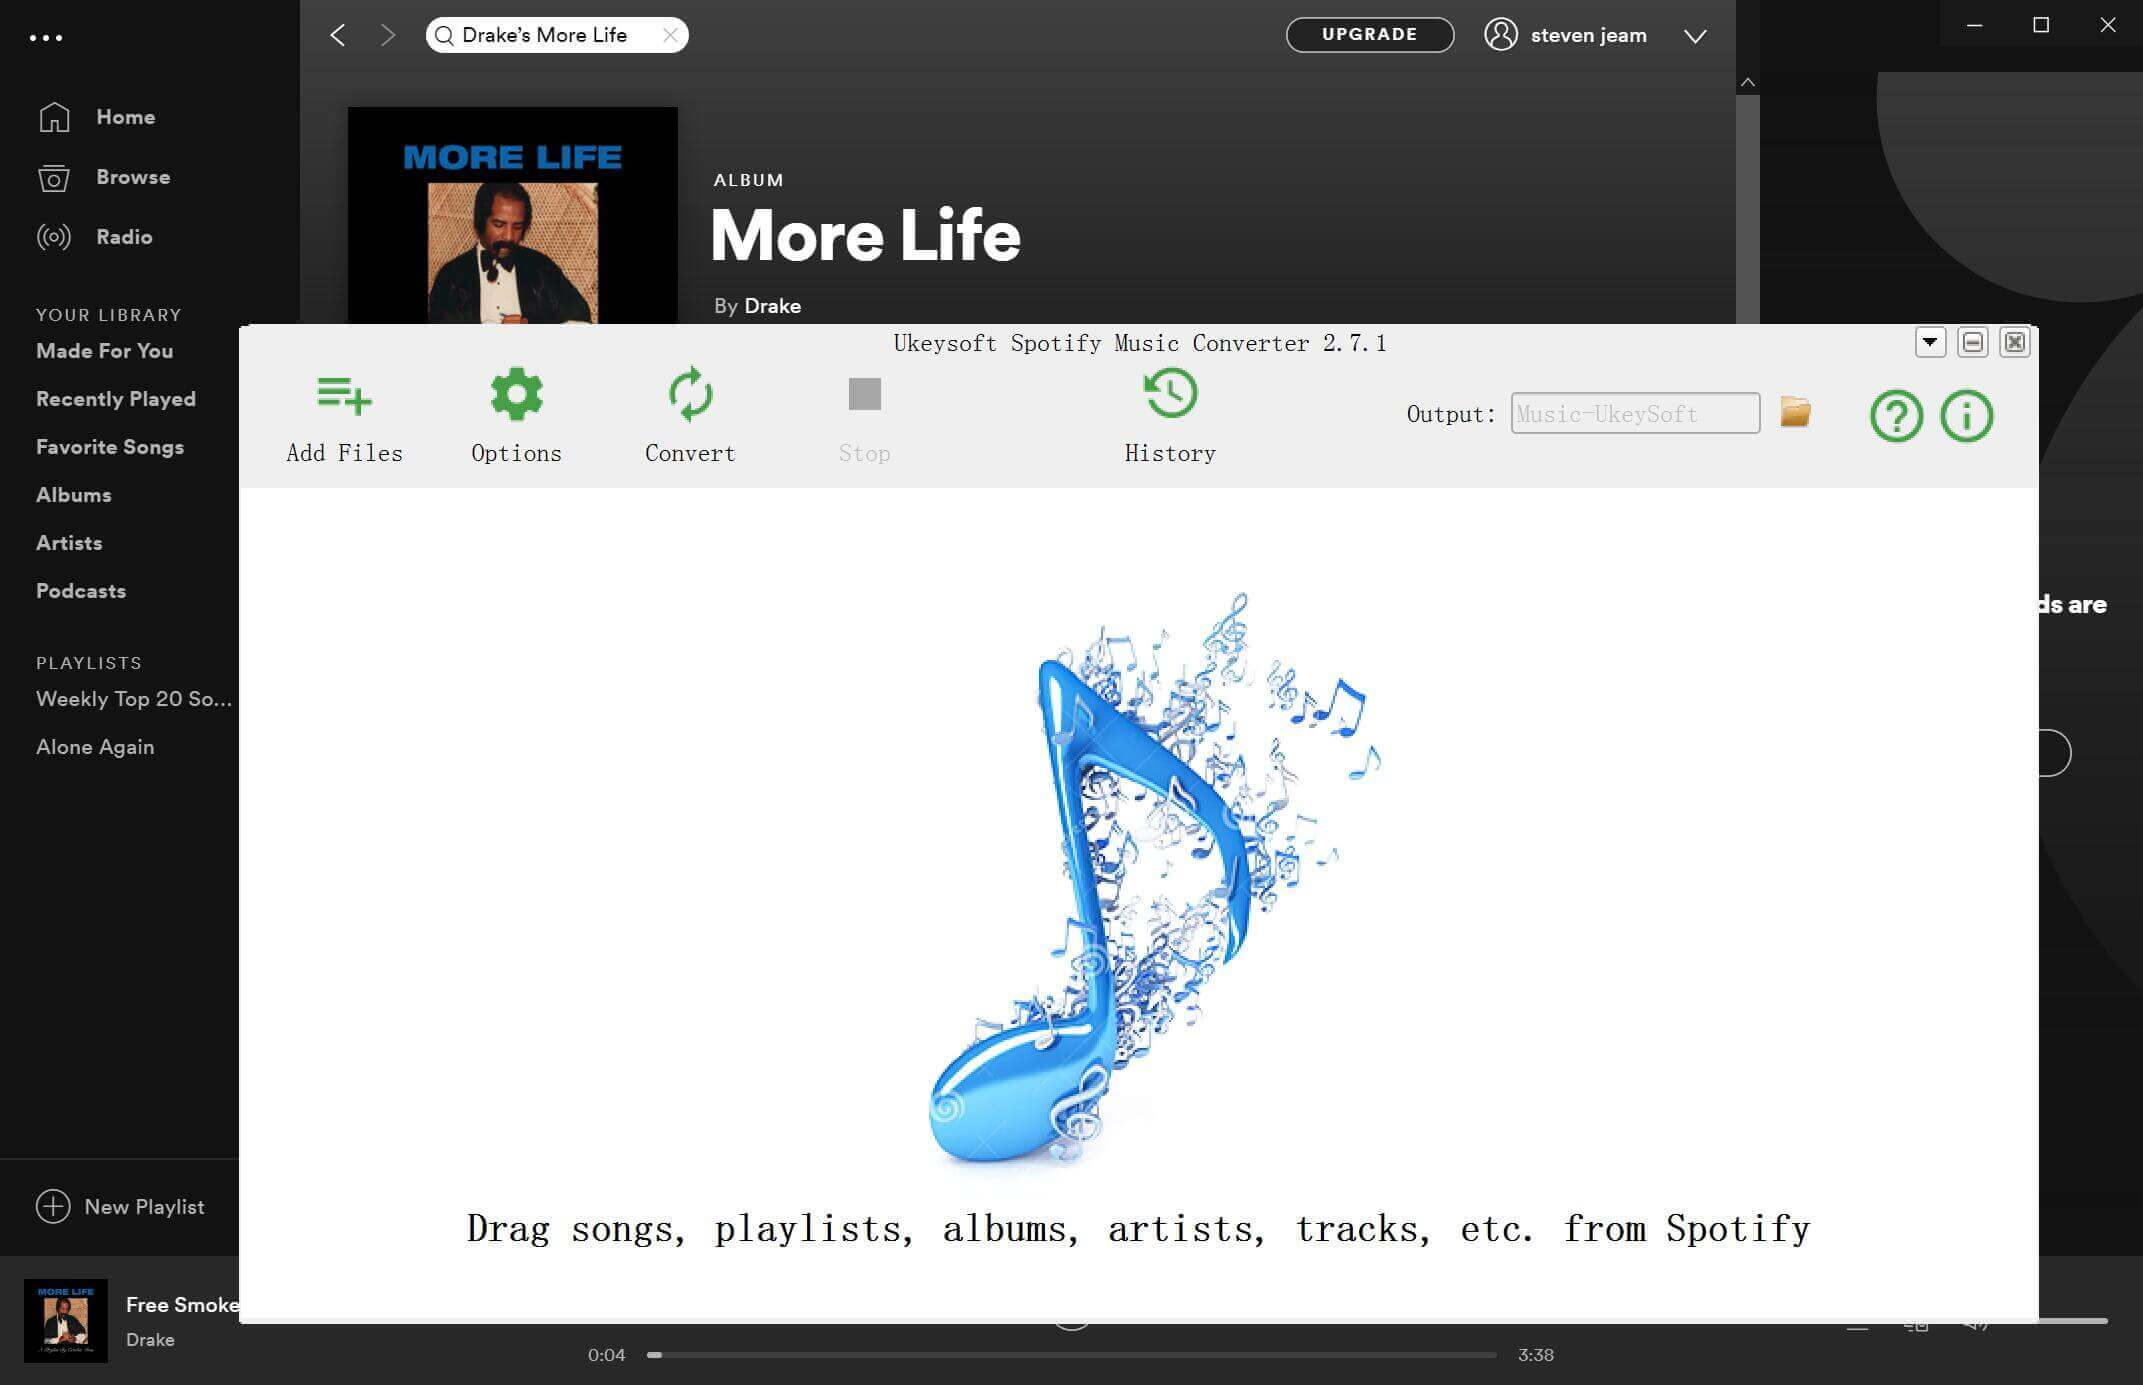The width and height of the screenshot is (2143, 1385).
Task: Click the Home navigation item in Spotify
Action: [123, 117]
